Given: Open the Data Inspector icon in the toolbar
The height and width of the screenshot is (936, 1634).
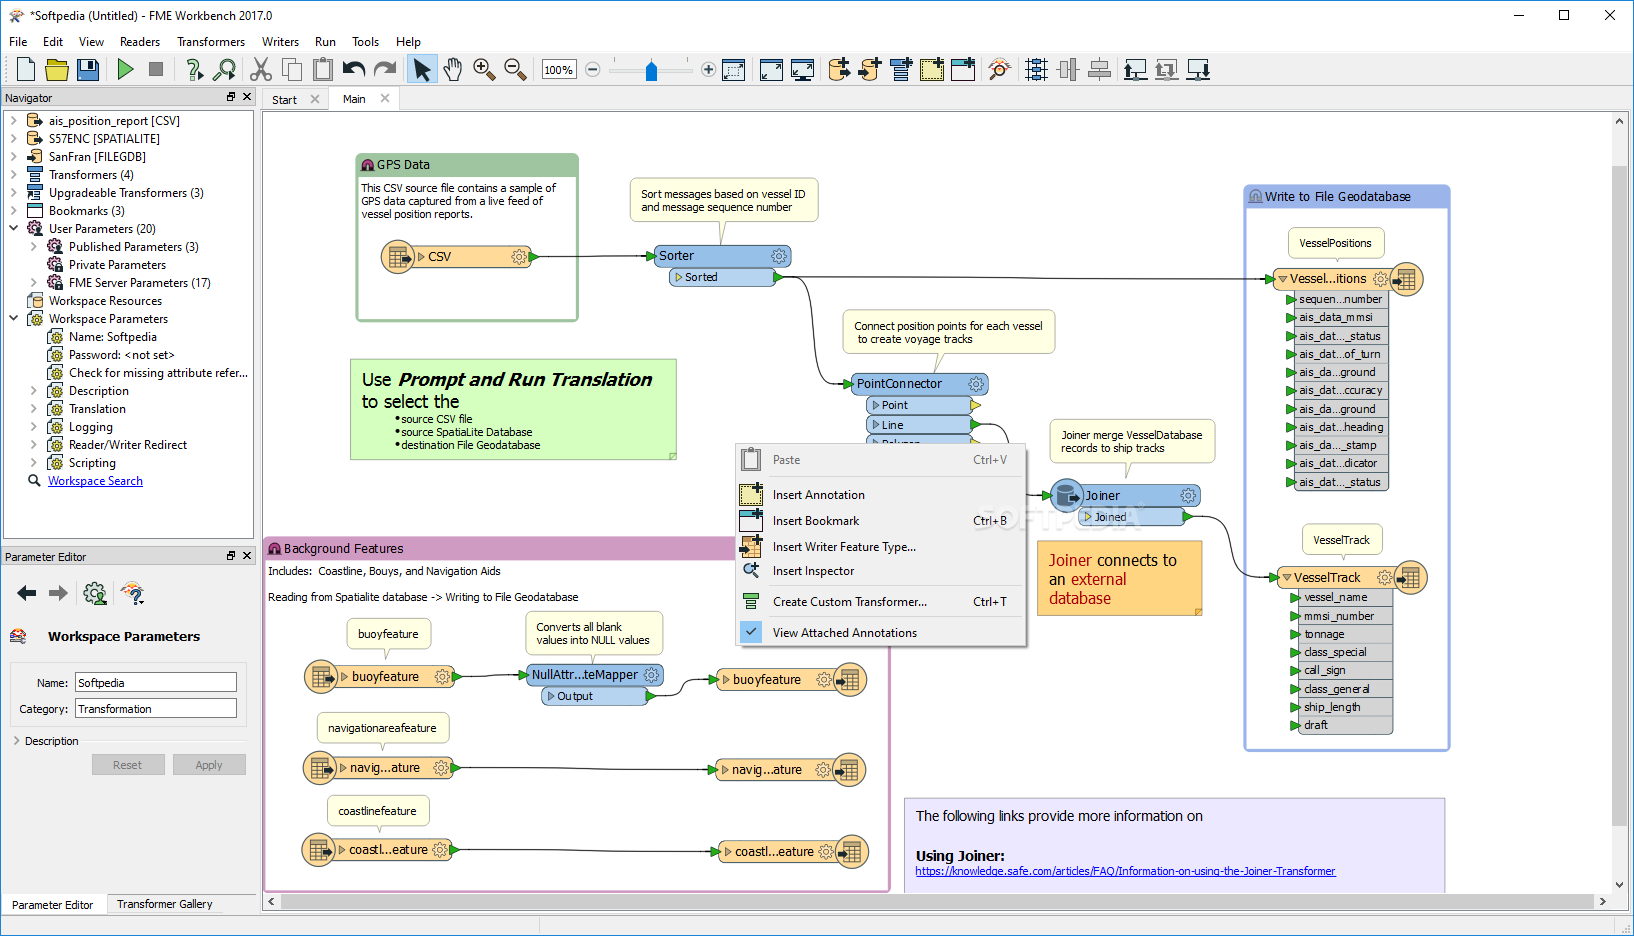Looking at the screenshot, I should [999, 69].
